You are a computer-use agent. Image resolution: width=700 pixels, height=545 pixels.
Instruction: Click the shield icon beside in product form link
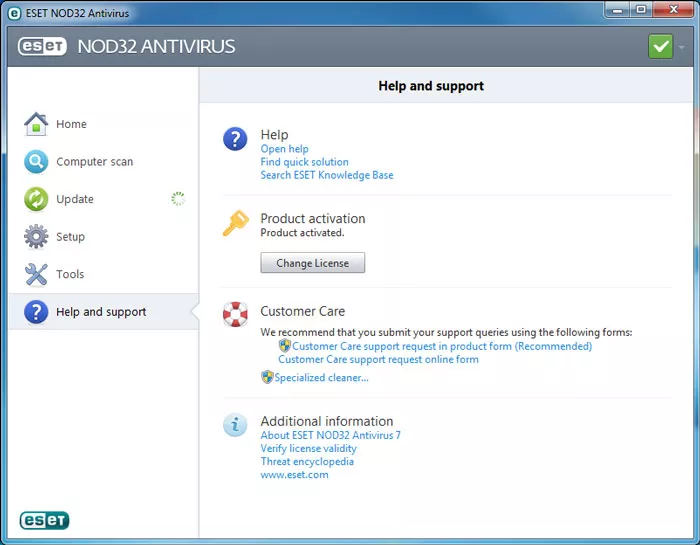(284, 345)
